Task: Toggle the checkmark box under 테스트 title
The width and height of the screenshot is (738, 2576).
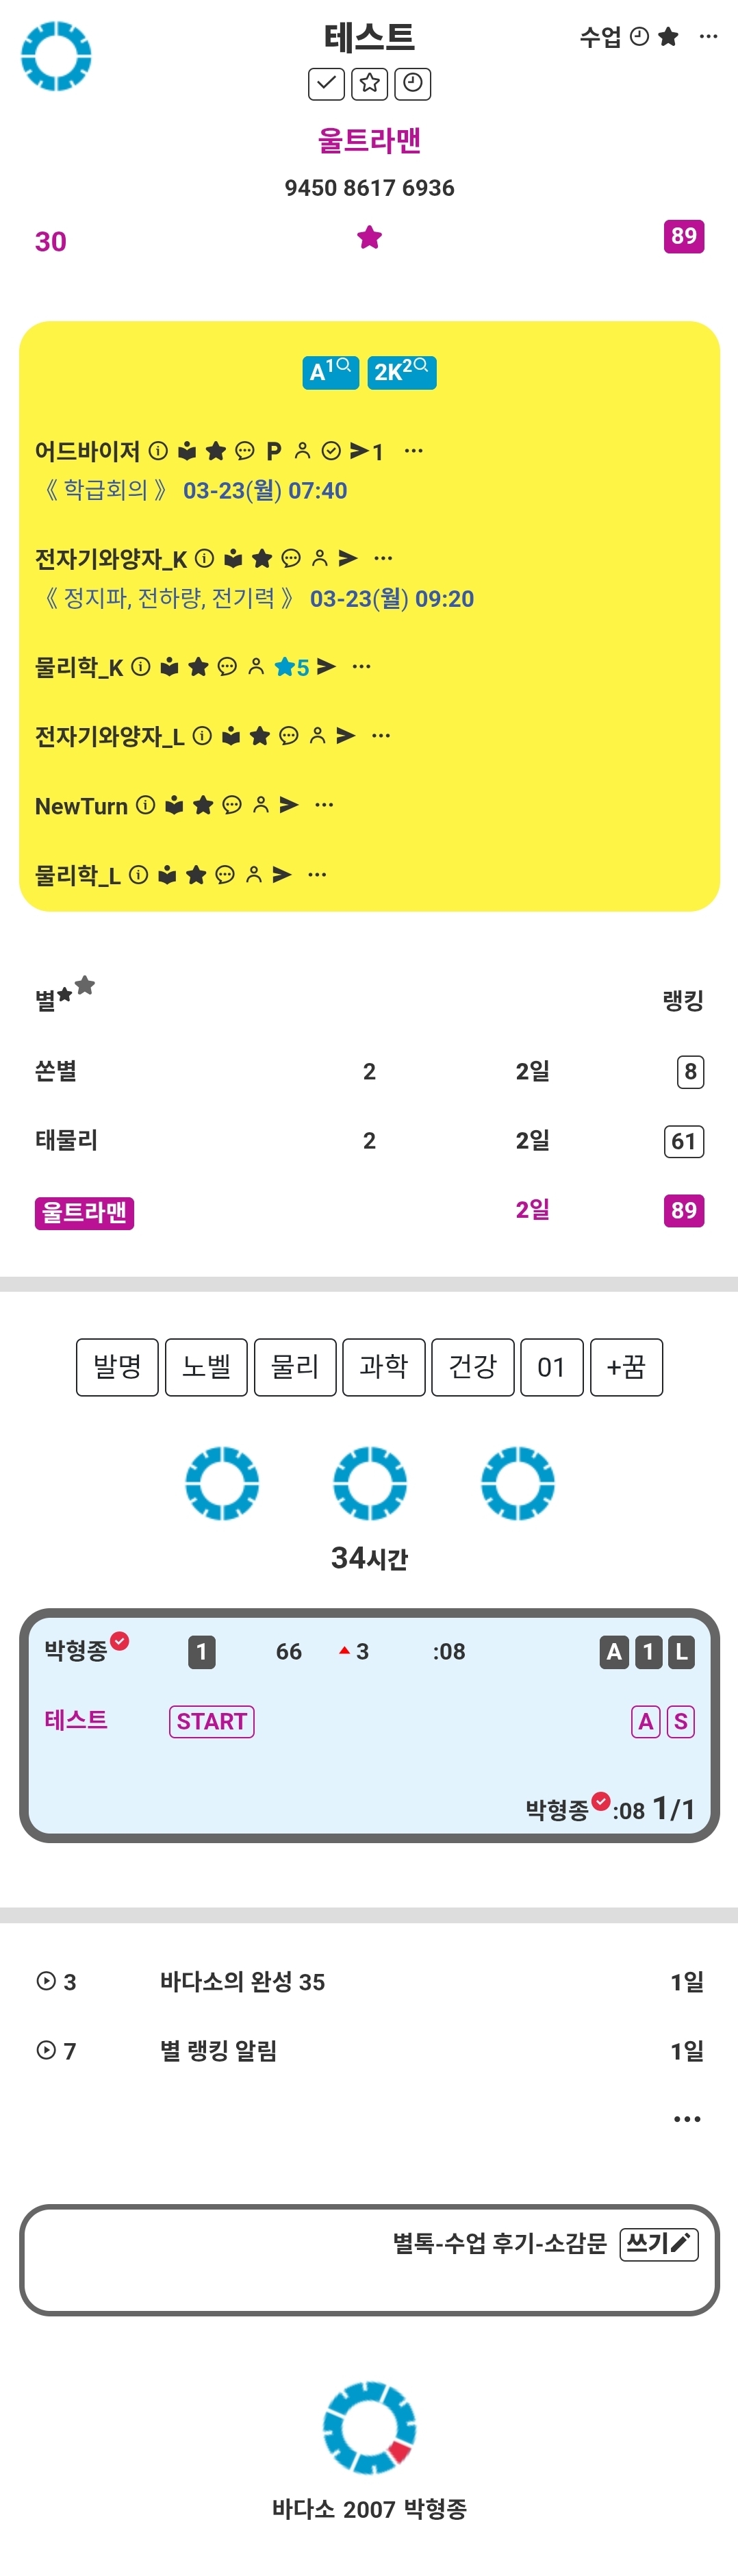Action: 326,84
